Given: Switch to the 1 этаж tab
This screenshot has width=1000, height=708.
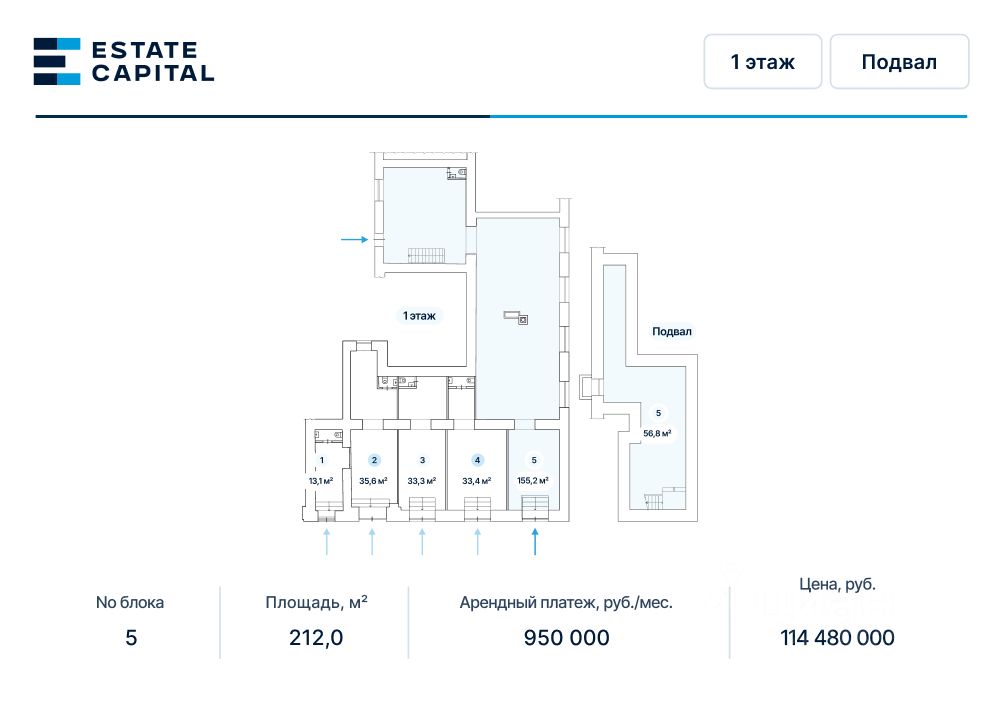Looking at the screenshot, I should point(762,62).
